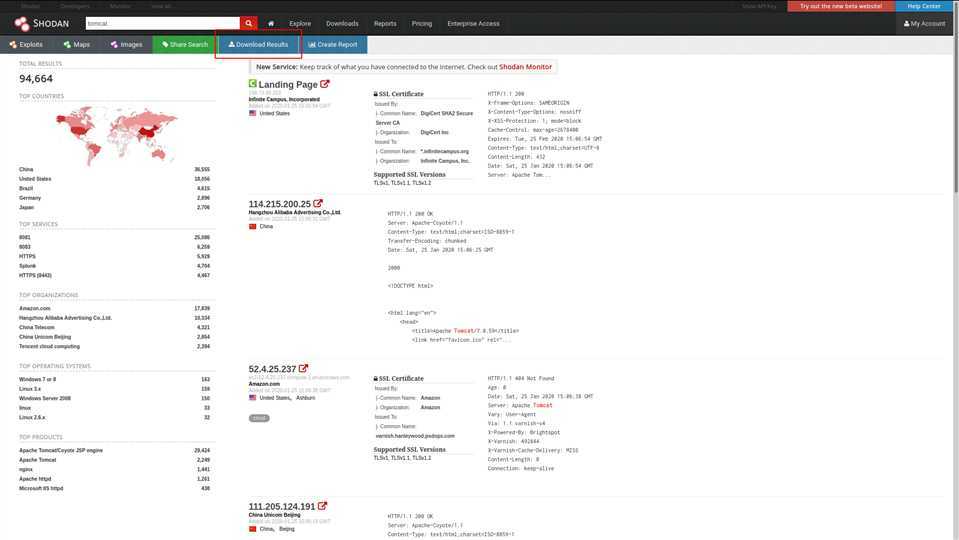The image size is (959, 540).
Task: Click the cloud tag under 52.4.25.237
Action: pos(259,418)
